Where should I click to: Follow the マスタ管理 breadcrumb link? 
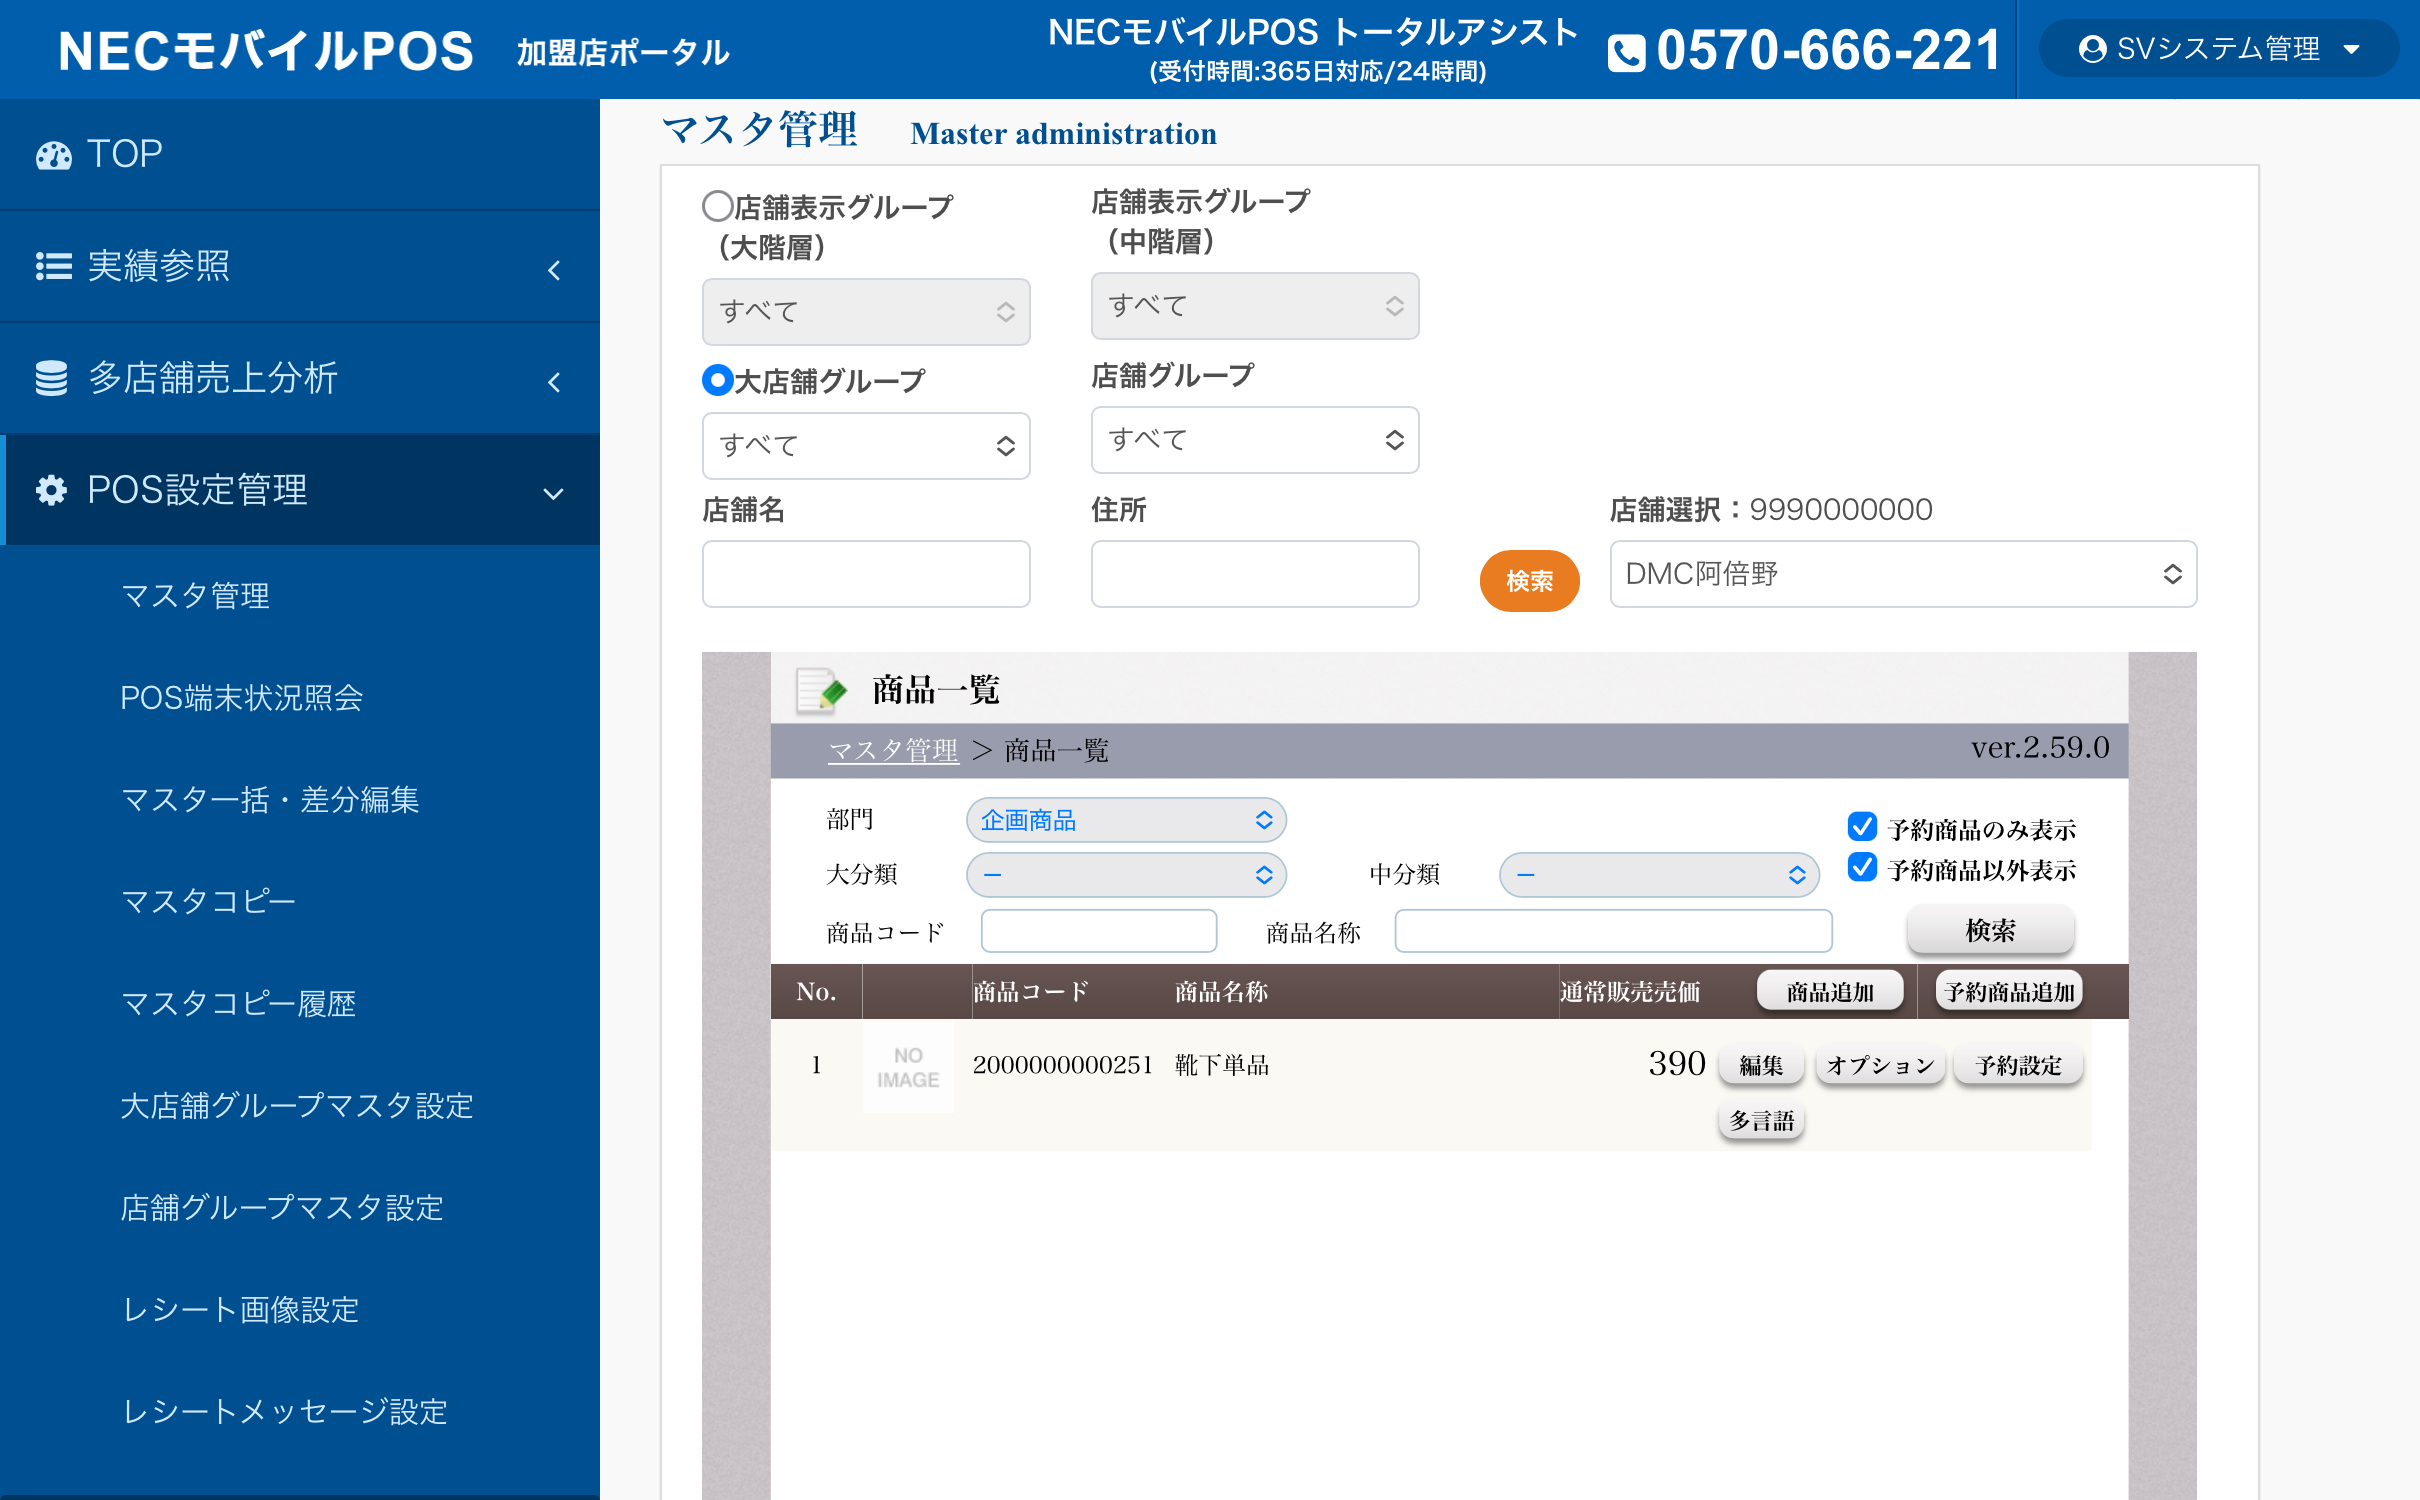click(893, 750)
